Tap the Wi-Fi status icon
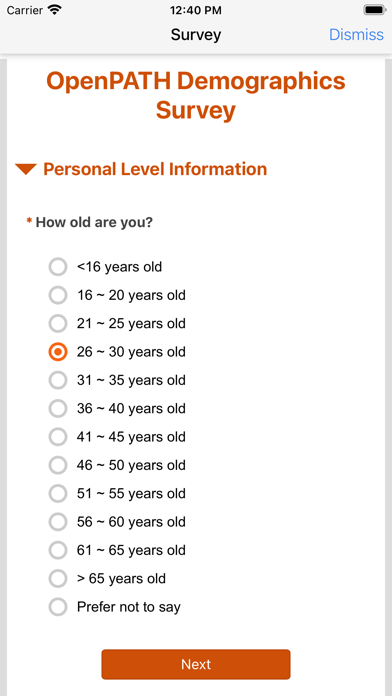This screenshot has width=392, height=696. [55, 10]
